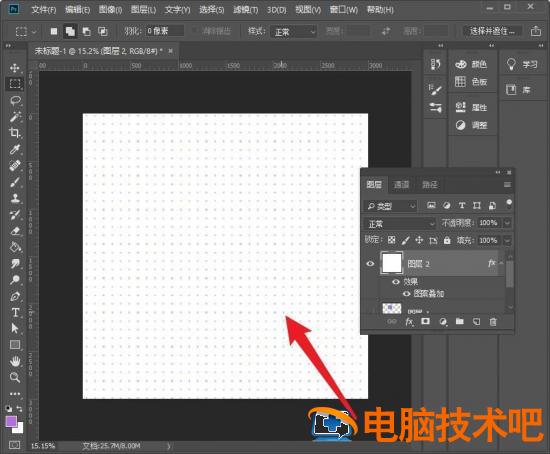
Task: Toggle visibility of 效果 effects
Action: [x=396, y=282]
